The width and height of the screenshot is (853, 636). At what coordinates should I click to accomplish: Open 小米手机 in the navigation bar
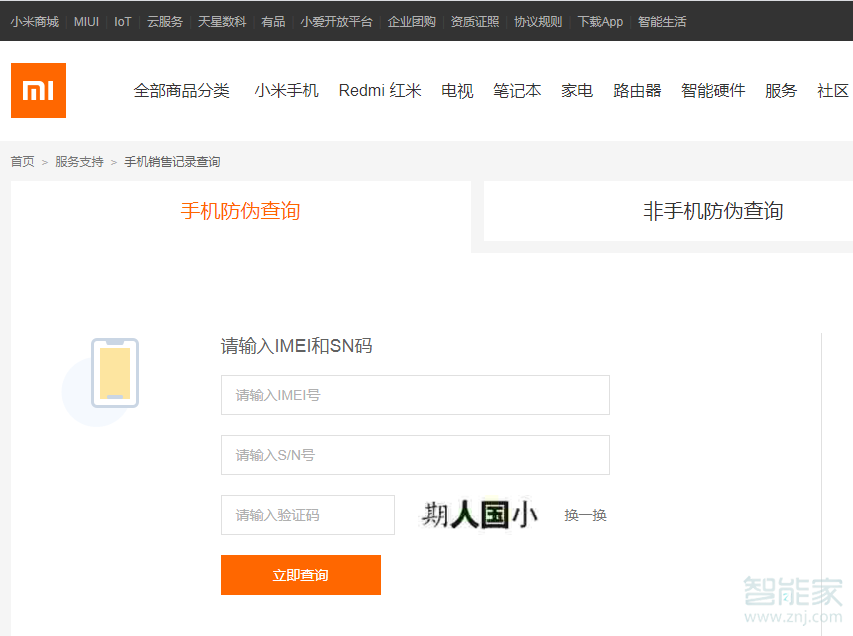click(286, 89)
